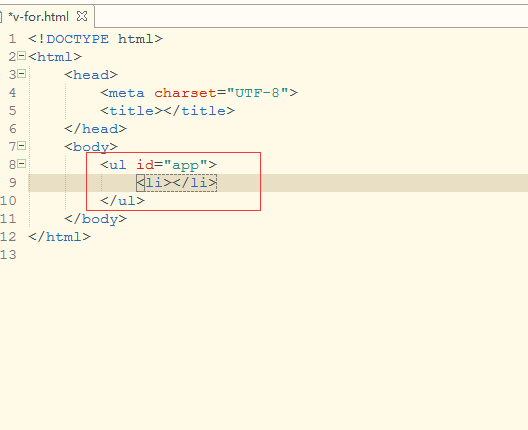Click the opening body tag
The image size is (528, 430).
[91, 147]
